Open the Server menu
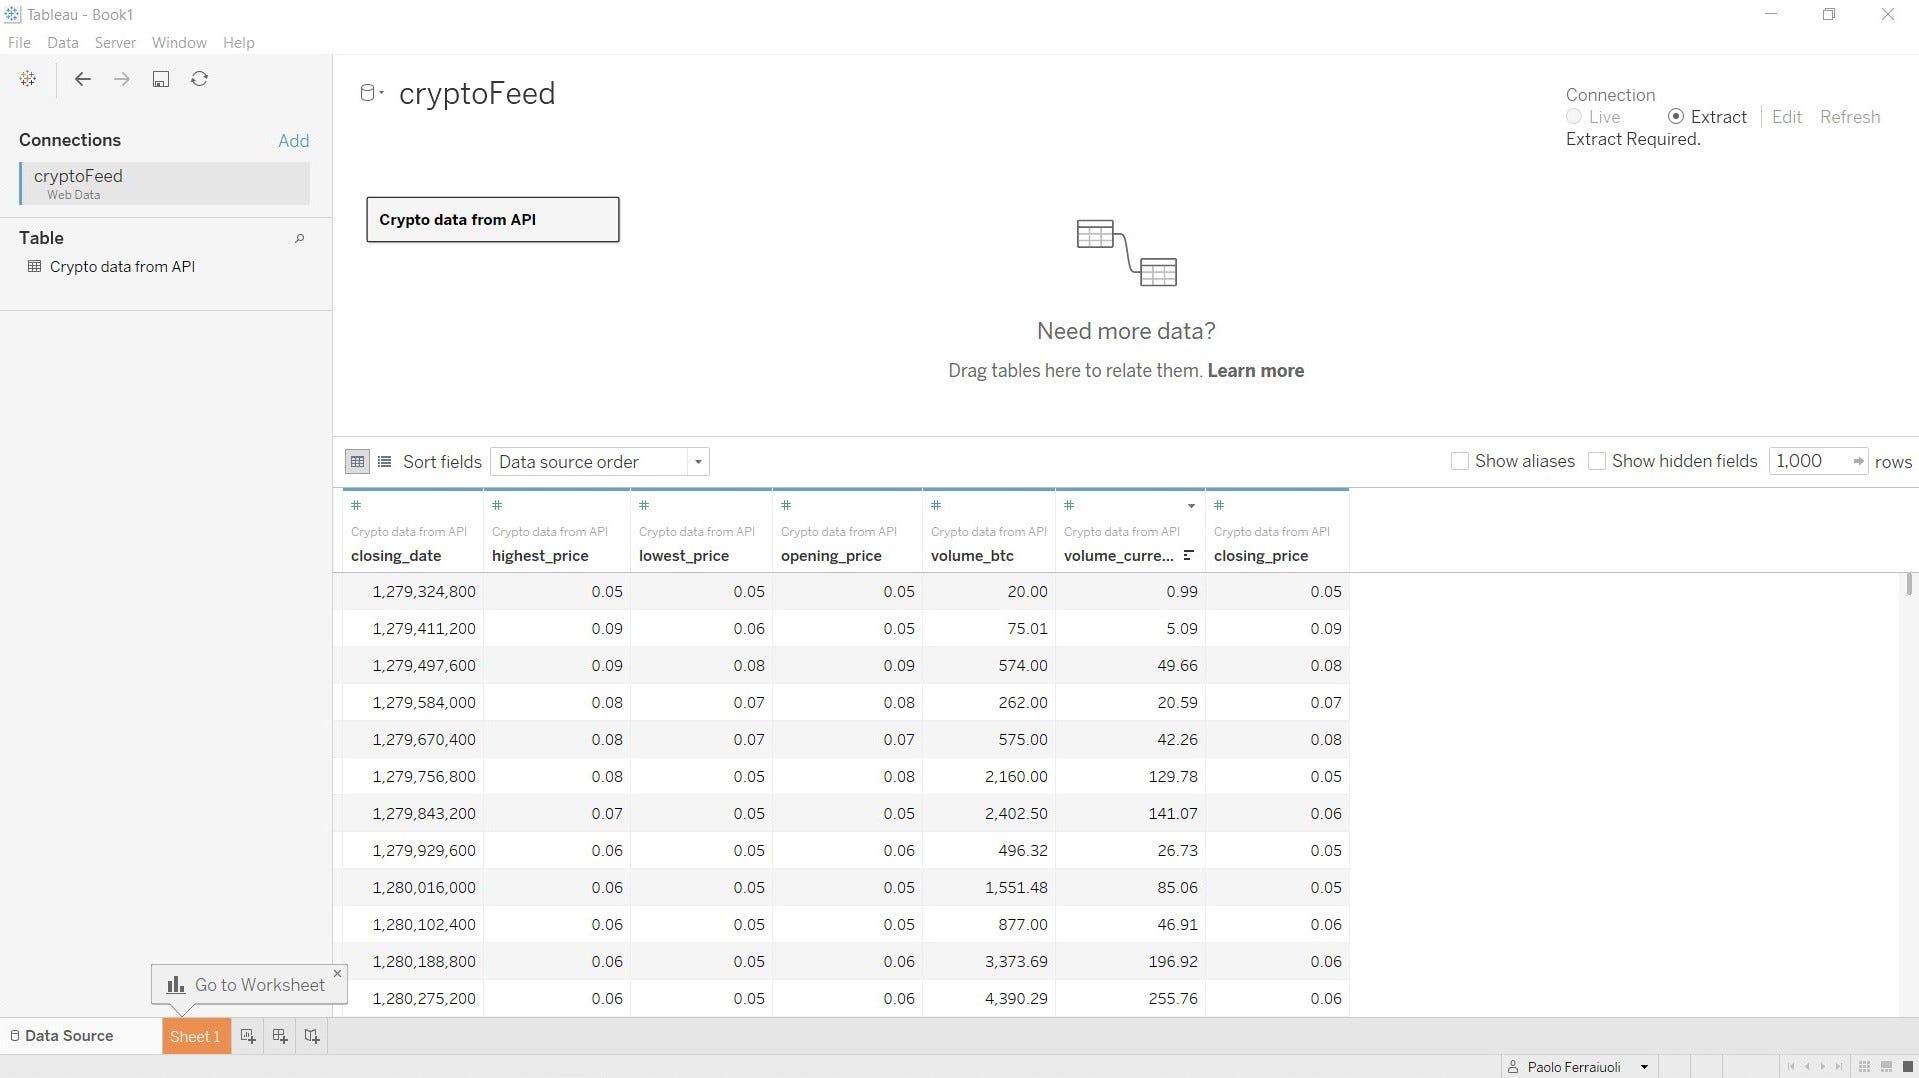Viewport: 1919px width, 1078px height. [115, 42]
